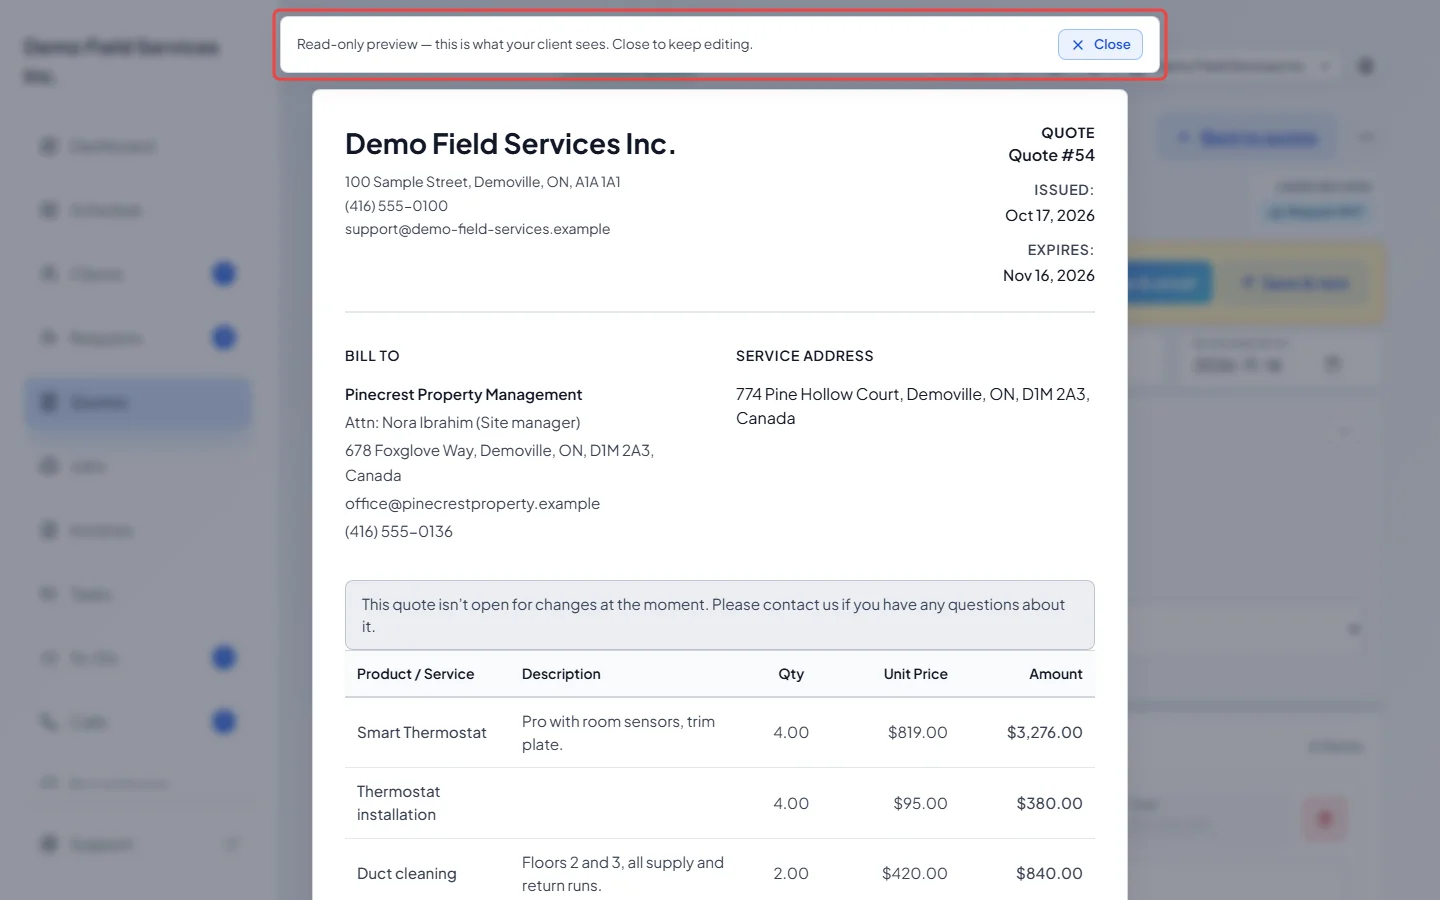
Task: Click 'Floors 2 and 3' description
Action: (622, 874)
